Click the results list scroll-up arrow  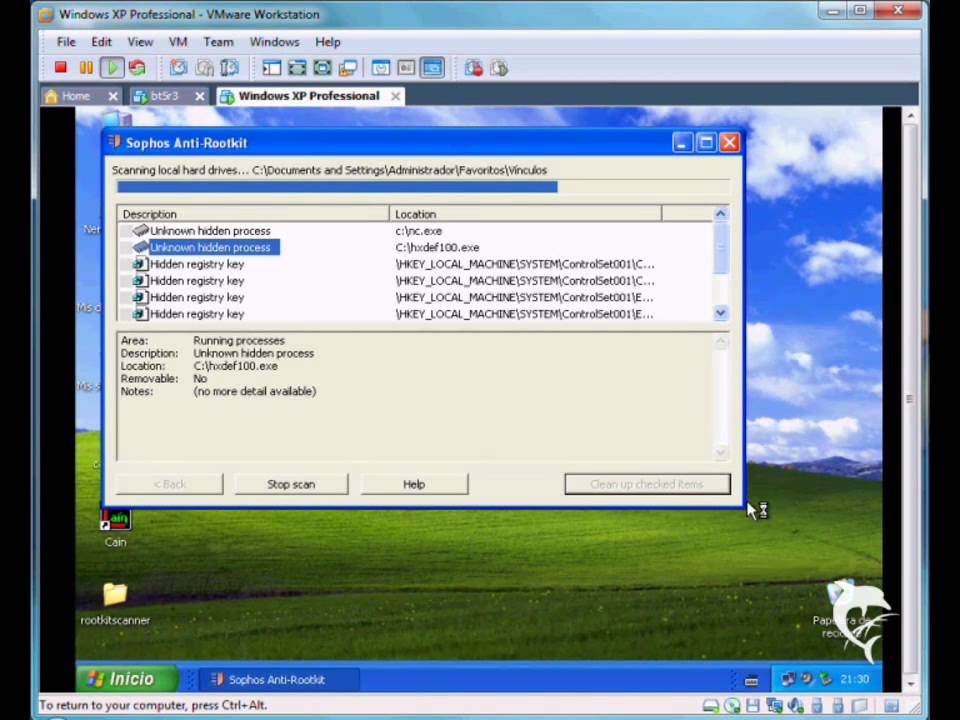point(721,214)
